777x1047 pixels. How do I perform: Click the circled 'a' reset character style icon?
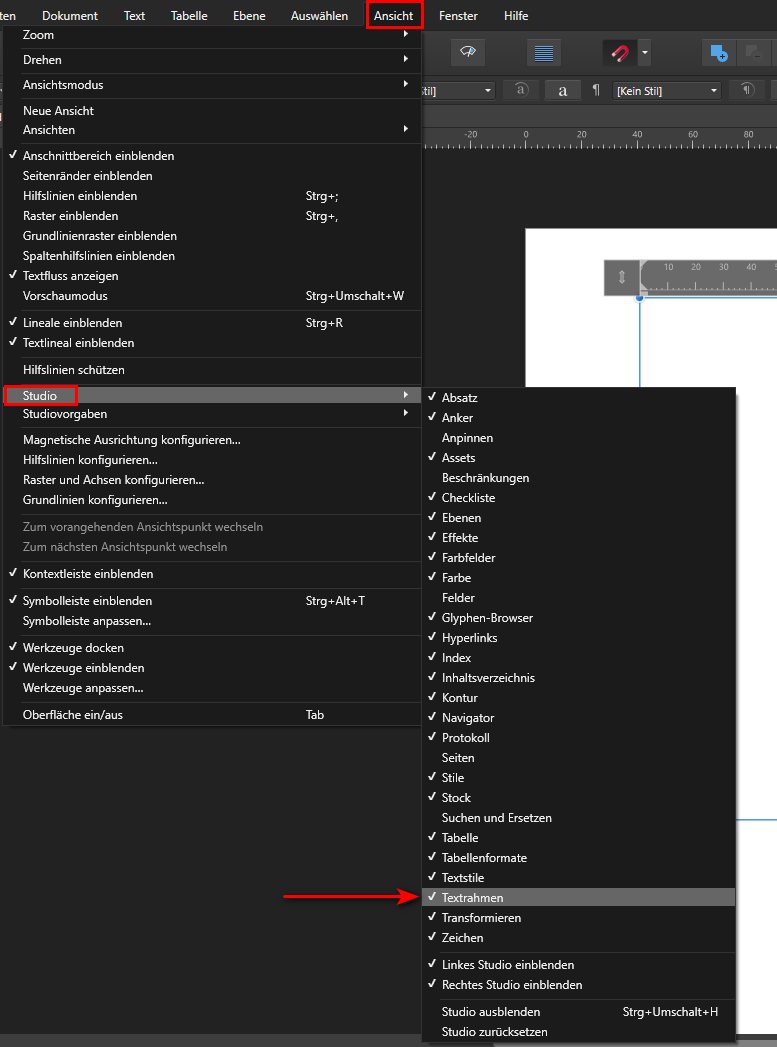521,90
